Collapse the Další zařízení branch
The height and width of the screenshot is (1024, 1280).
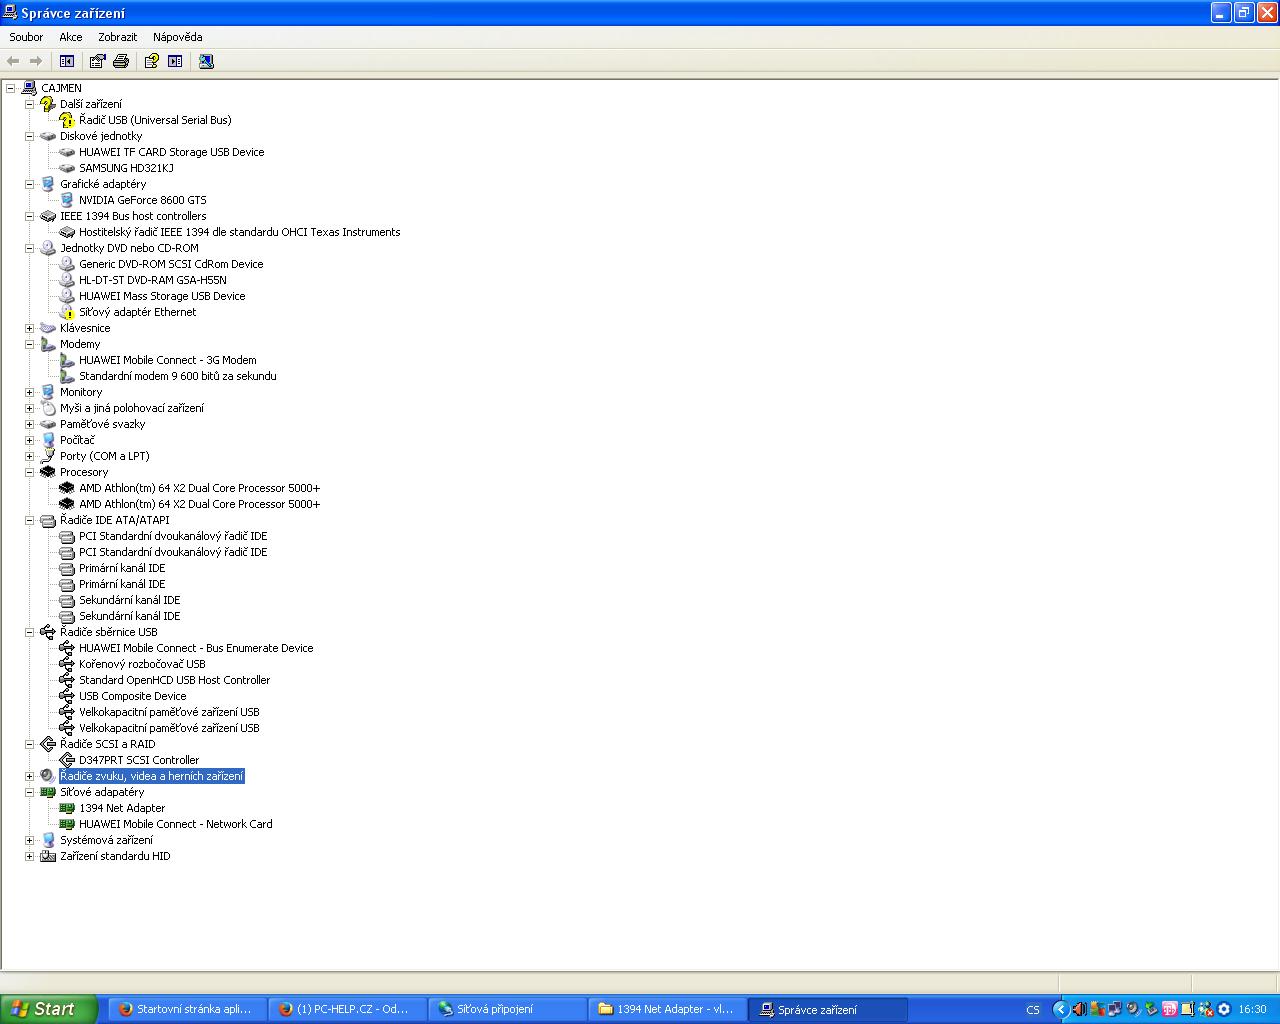pos(29,104)
